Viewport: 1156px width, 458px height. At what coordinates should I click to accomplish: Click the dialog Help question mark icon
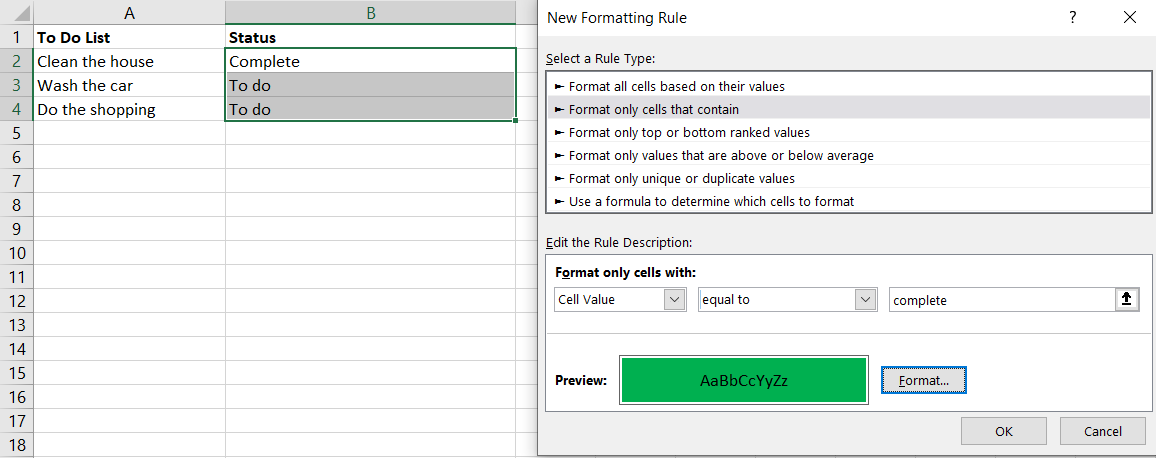pyautogui.click(x=1072, y=17)
